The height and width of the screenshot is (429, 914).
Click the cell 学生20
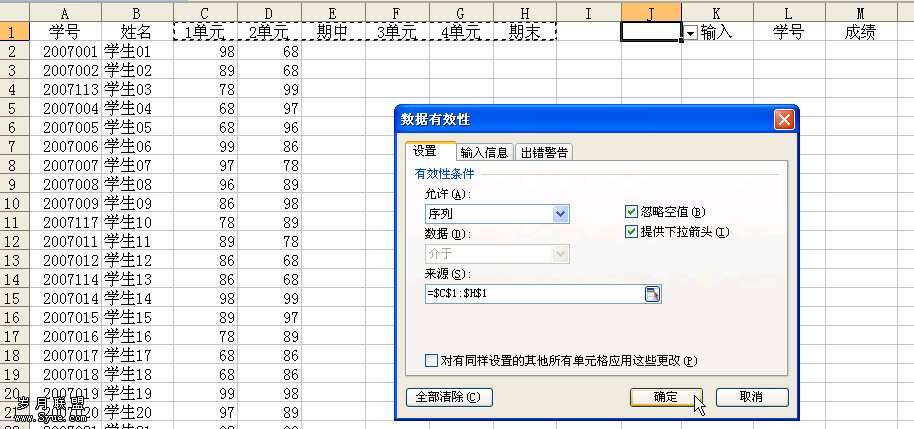click(x=137, y=412)
